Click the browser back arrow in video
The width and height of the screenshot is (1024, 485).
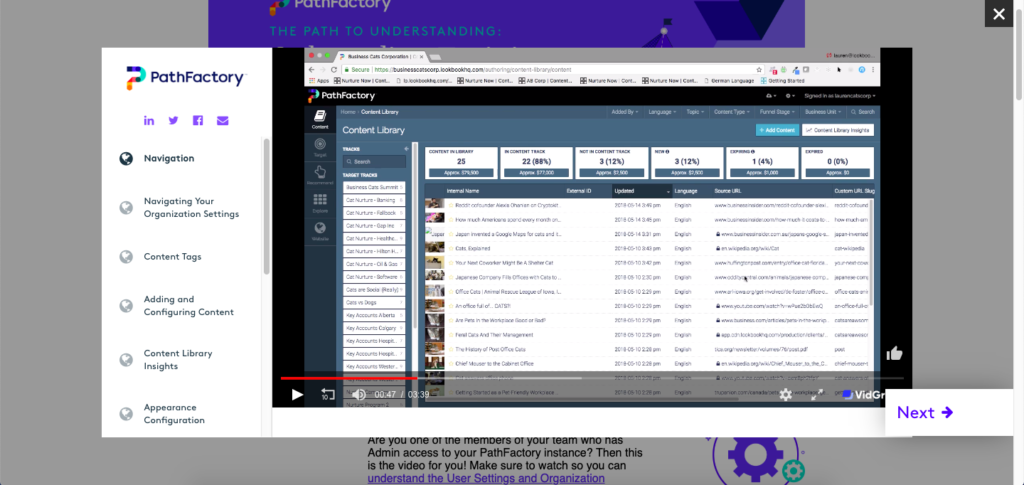[x=312, y=69]
